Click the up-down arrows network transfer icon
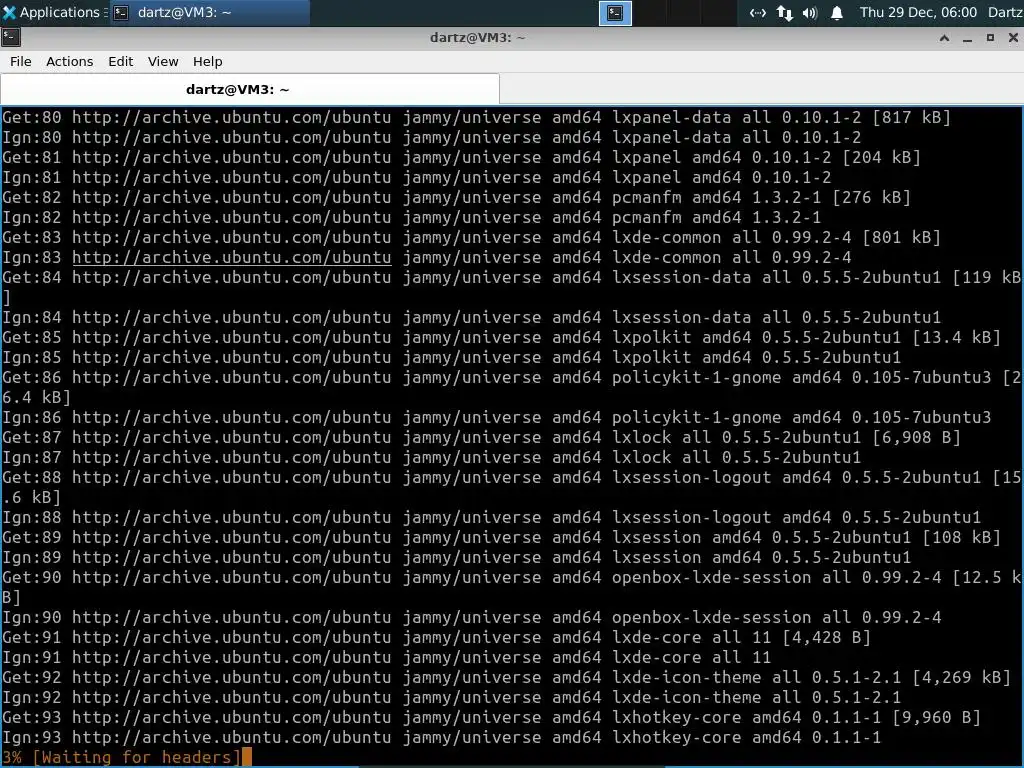 click(784, 13)
